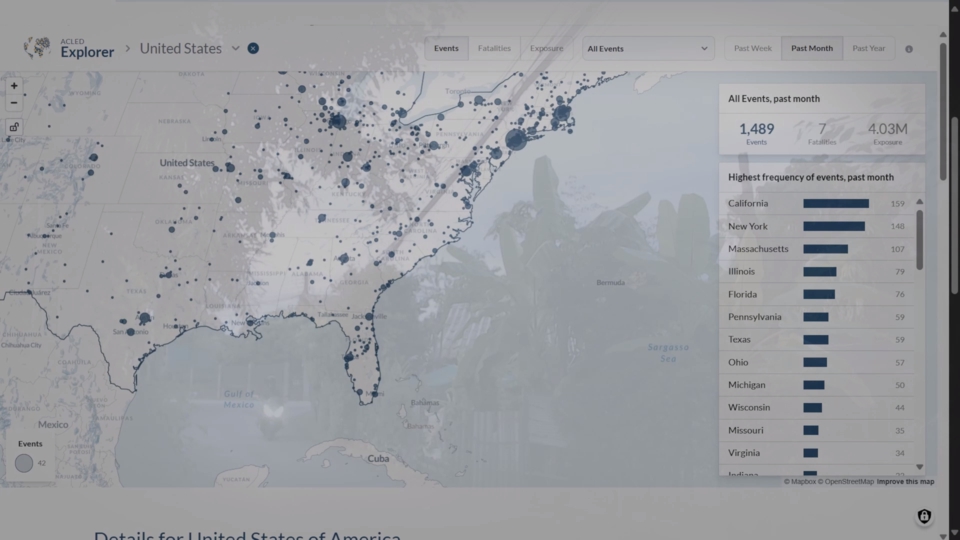Click the Events legend circle marked 42
This screenshot has width=960, height=540.
[24, 463]
